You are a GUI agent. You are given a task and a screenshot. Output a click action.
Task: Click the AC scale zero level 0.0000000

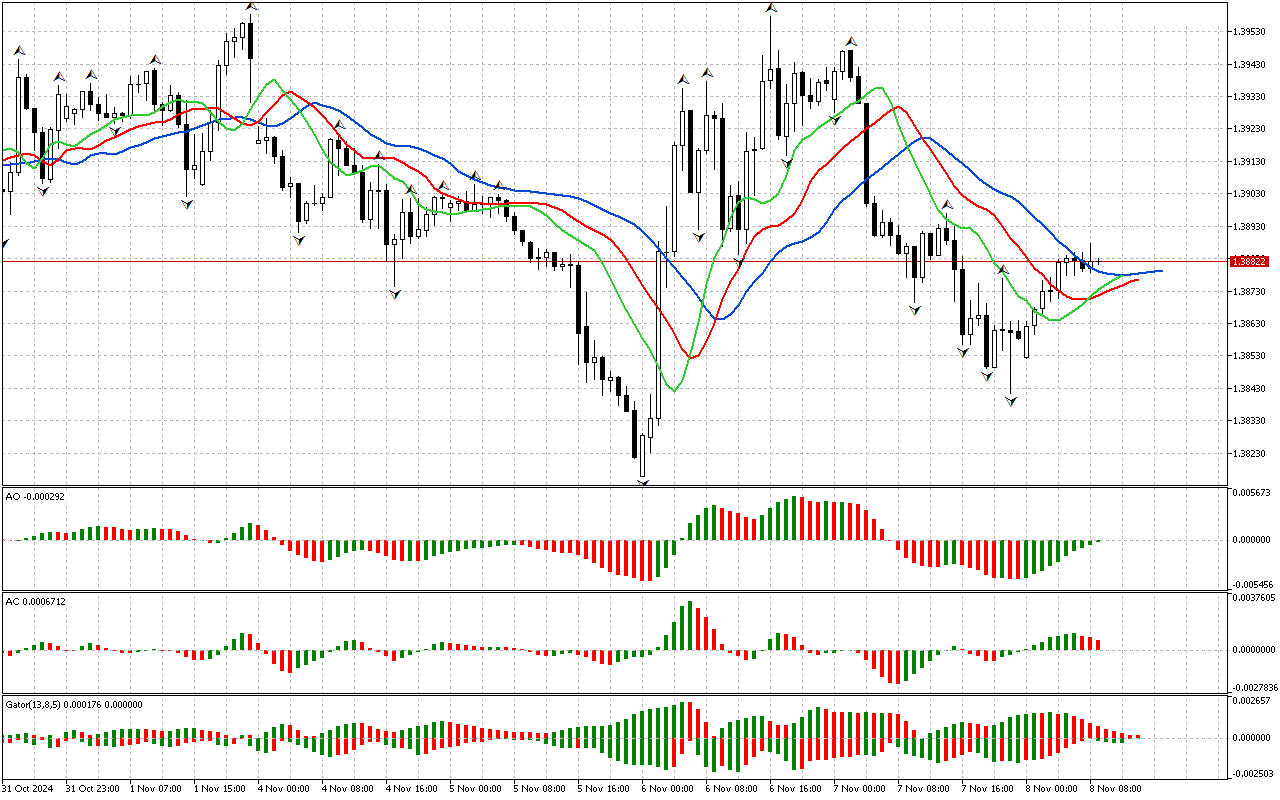click(x=1253, y=649)
